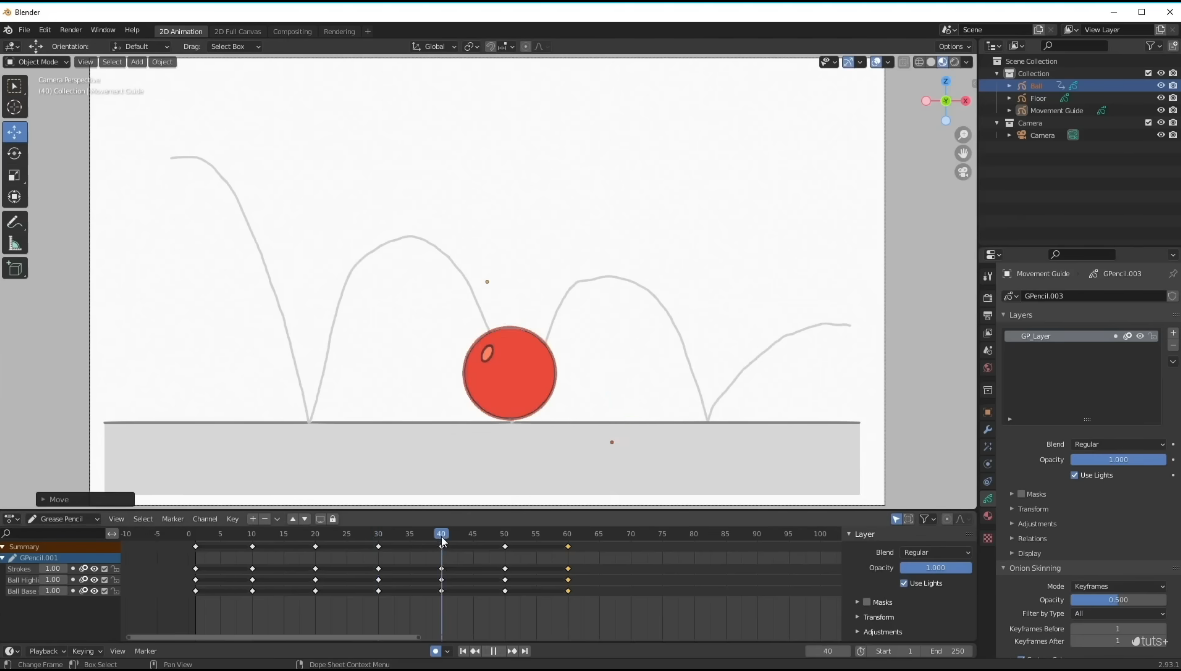Open the Playback popover
Image resolution: width=1181 pixels, height=671 pixels.
click(x=47, y=651)
